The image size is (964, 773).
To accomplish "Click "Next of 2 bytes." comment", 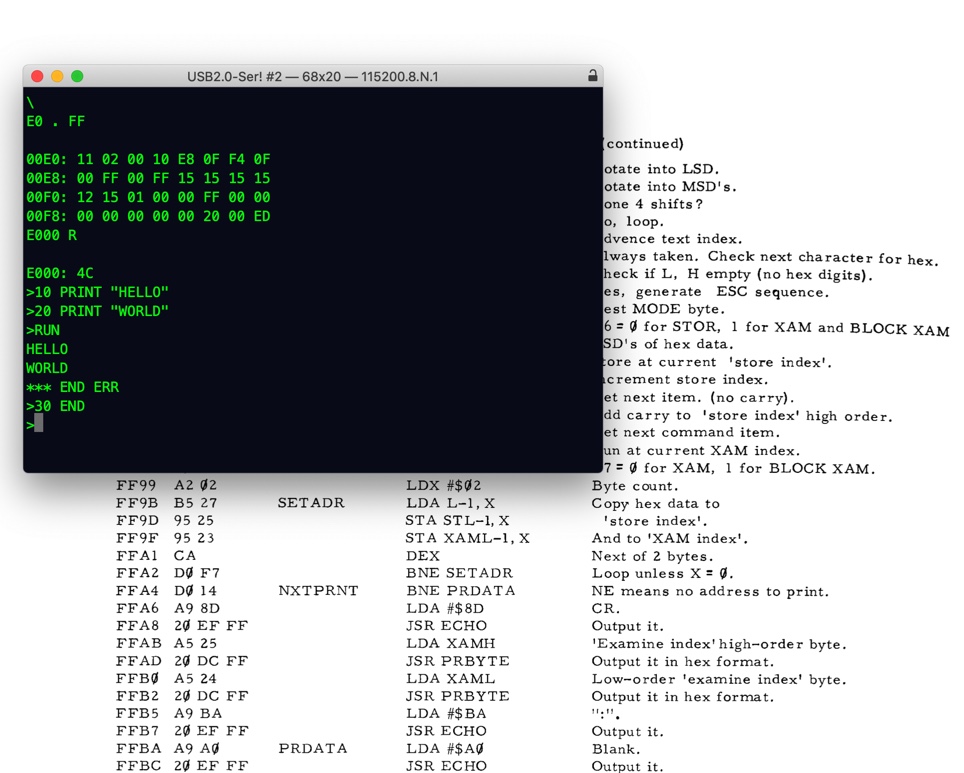I will tap(652, 557).
